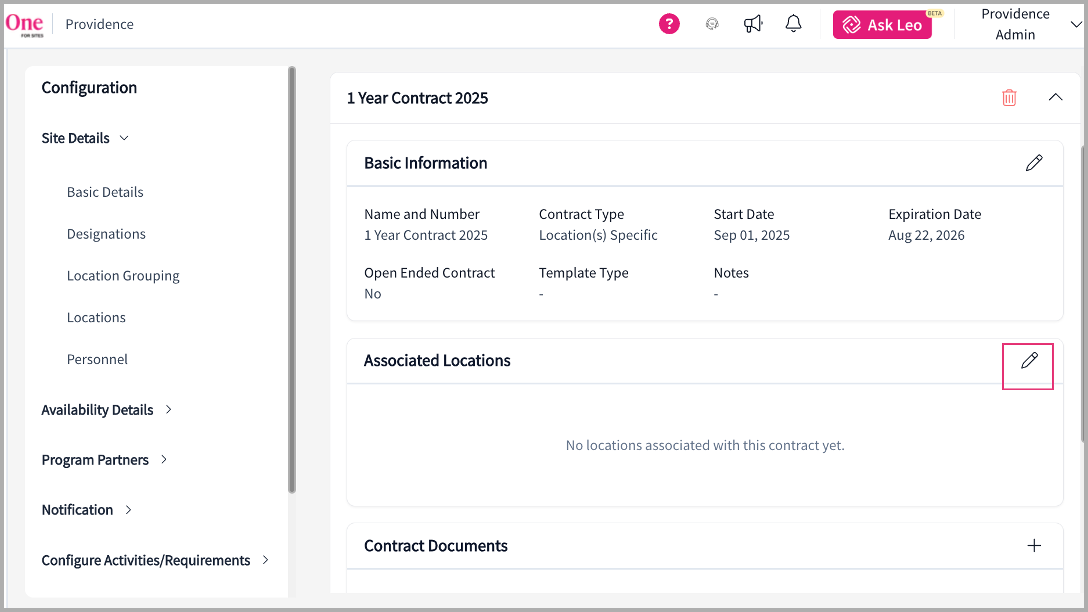Screen dimensions: 1088x612
Task: Open the announcements megaphone icon
Action: 753,24
